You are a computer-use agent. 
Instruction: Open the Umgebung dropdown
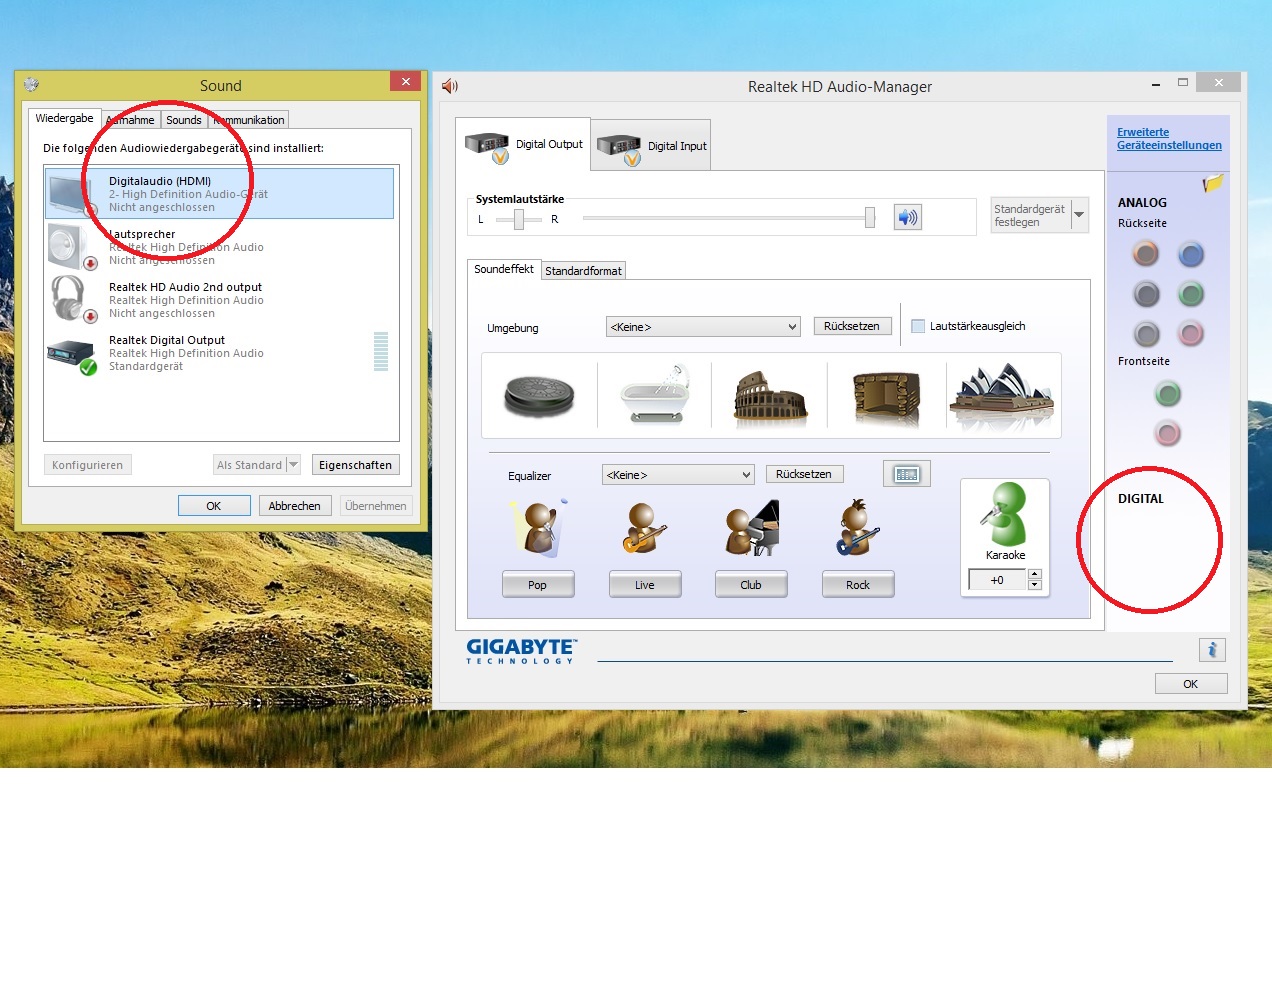pyautogui.click(x=703, y=327)
